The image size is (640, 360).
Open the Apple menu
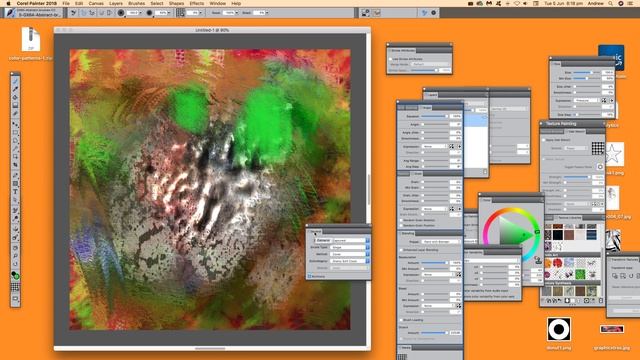coord(8,3)
